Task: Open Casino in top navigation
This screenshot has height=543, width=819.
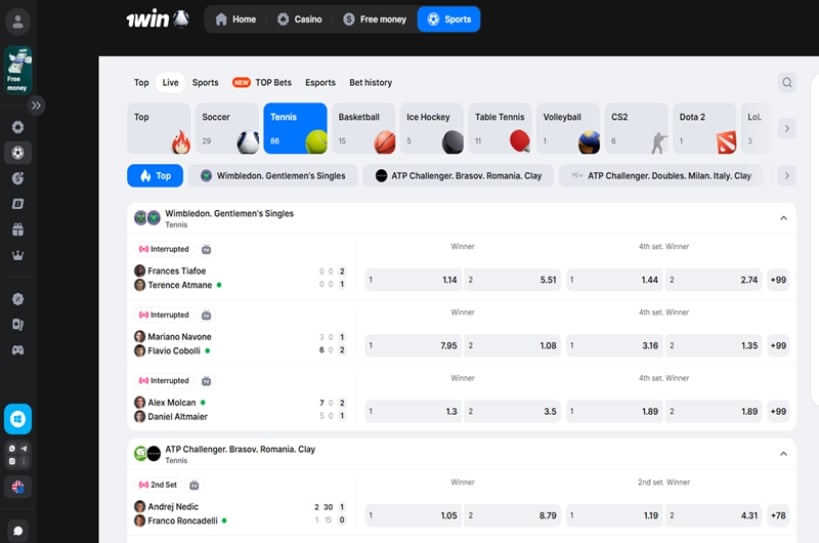Action: 300,19
